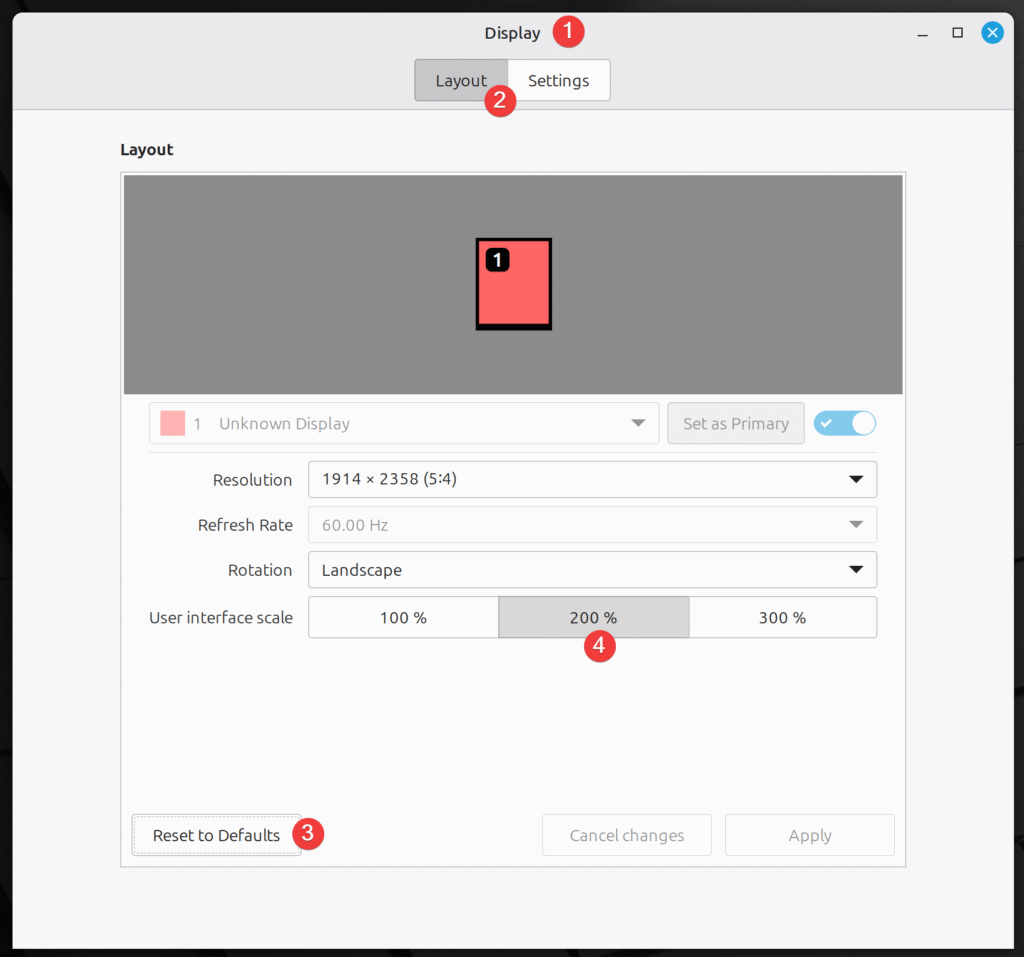Maximize the Display window
The height and width of the screenshot is (957, 1024).
click(x=957, y=33)
